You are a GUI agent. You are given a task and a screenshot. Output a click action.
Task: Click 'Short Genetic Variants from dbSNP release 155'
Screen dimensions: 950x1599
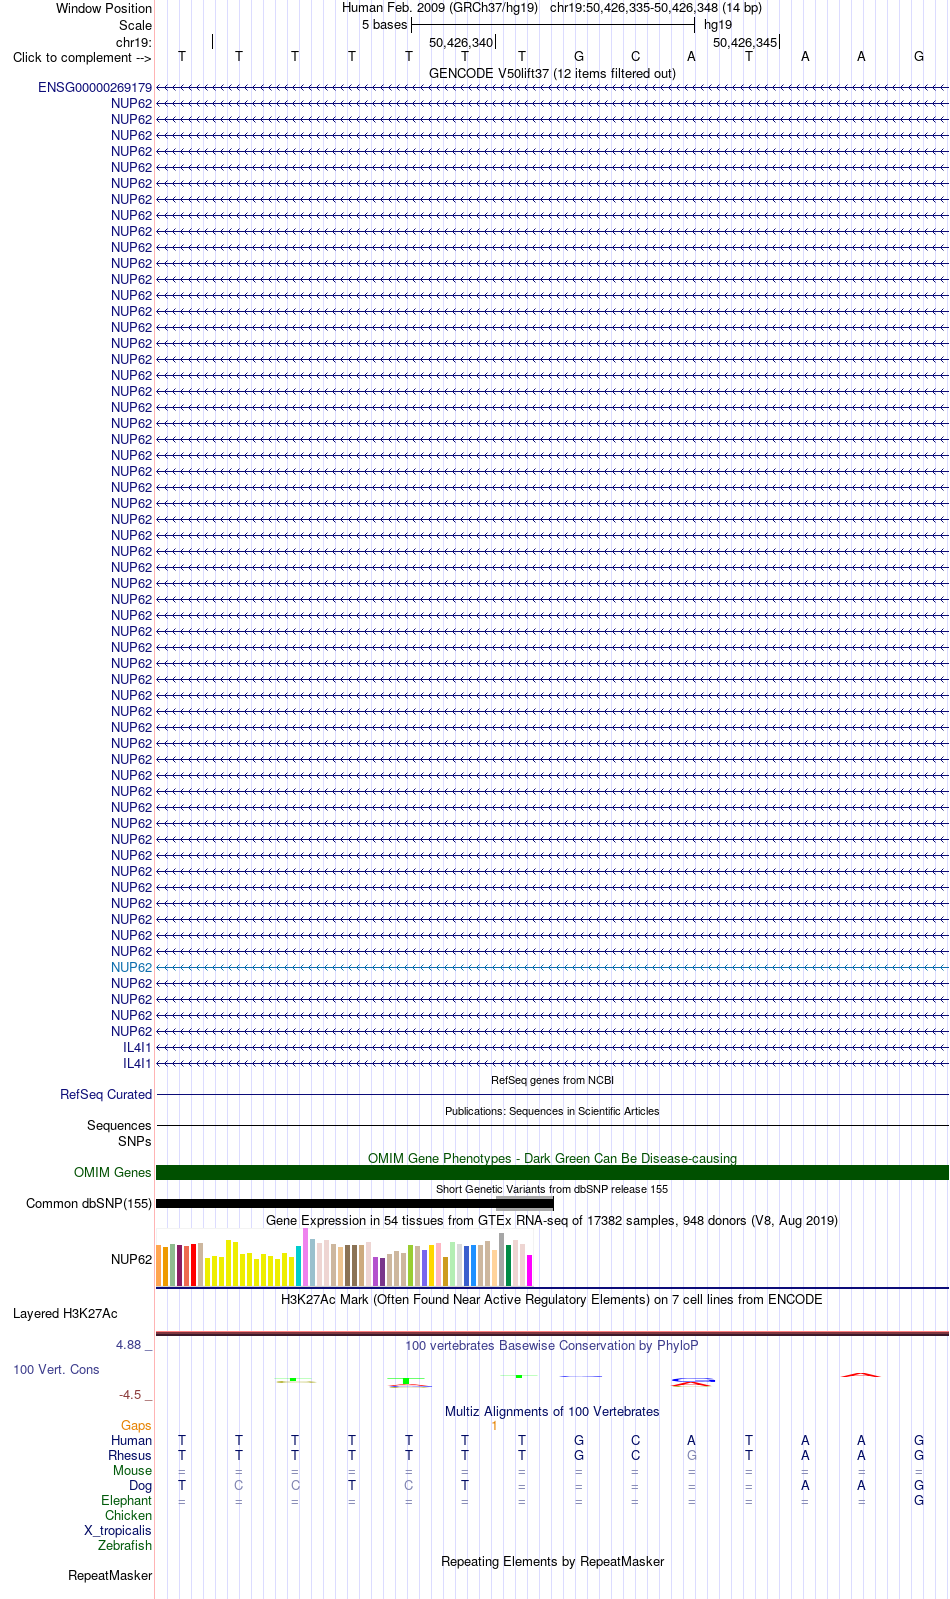[552, 1190]
